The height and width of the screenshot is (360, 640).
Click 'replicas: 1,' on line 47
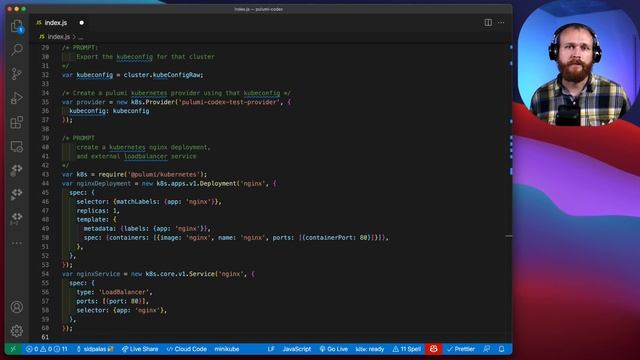[98, 211]
